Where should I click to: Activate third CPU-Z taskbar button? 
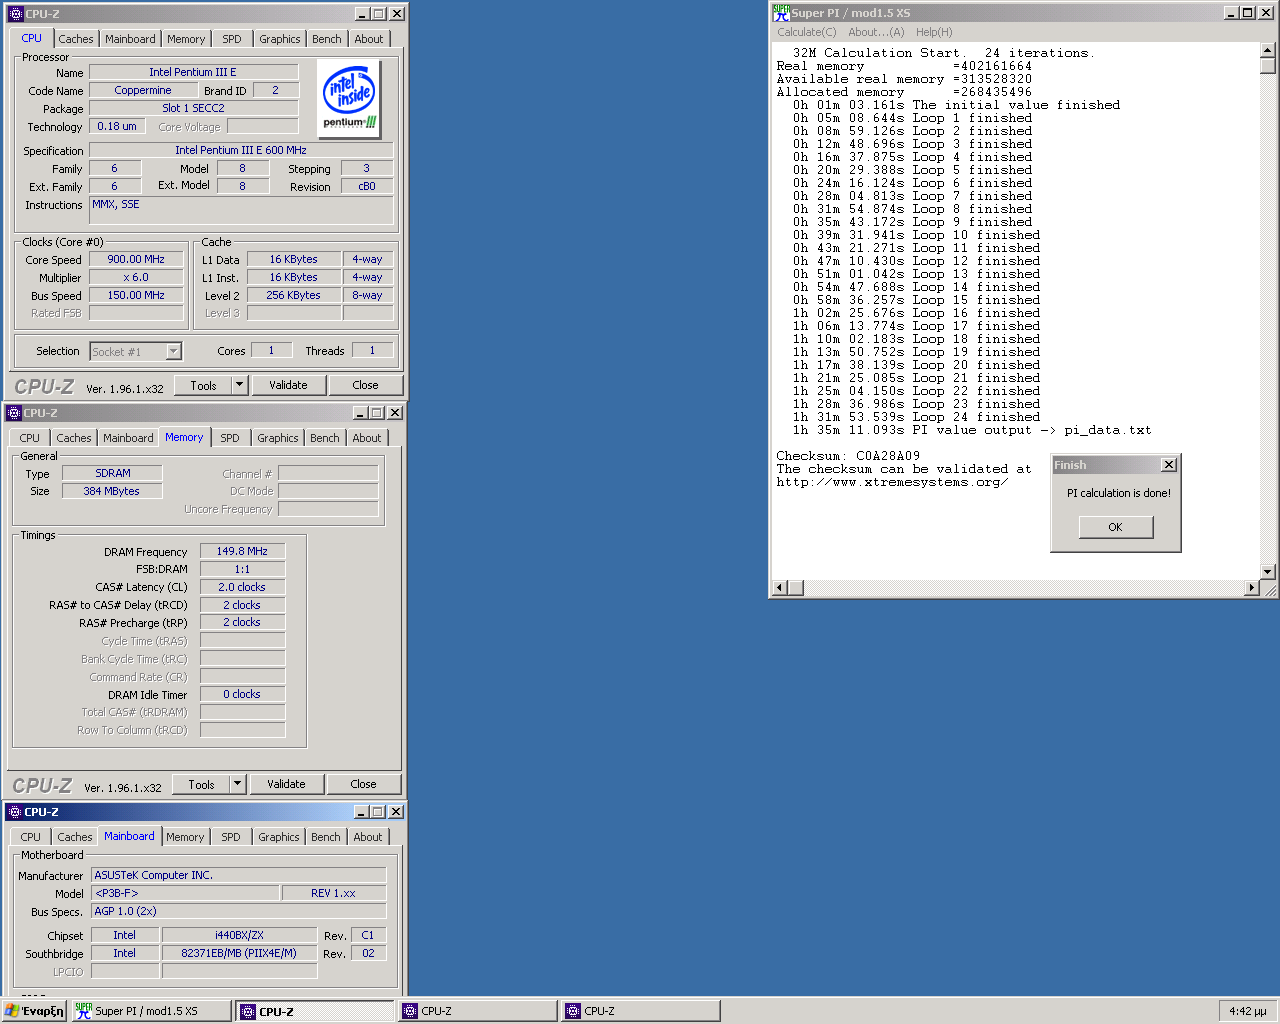click(640, 1011)
